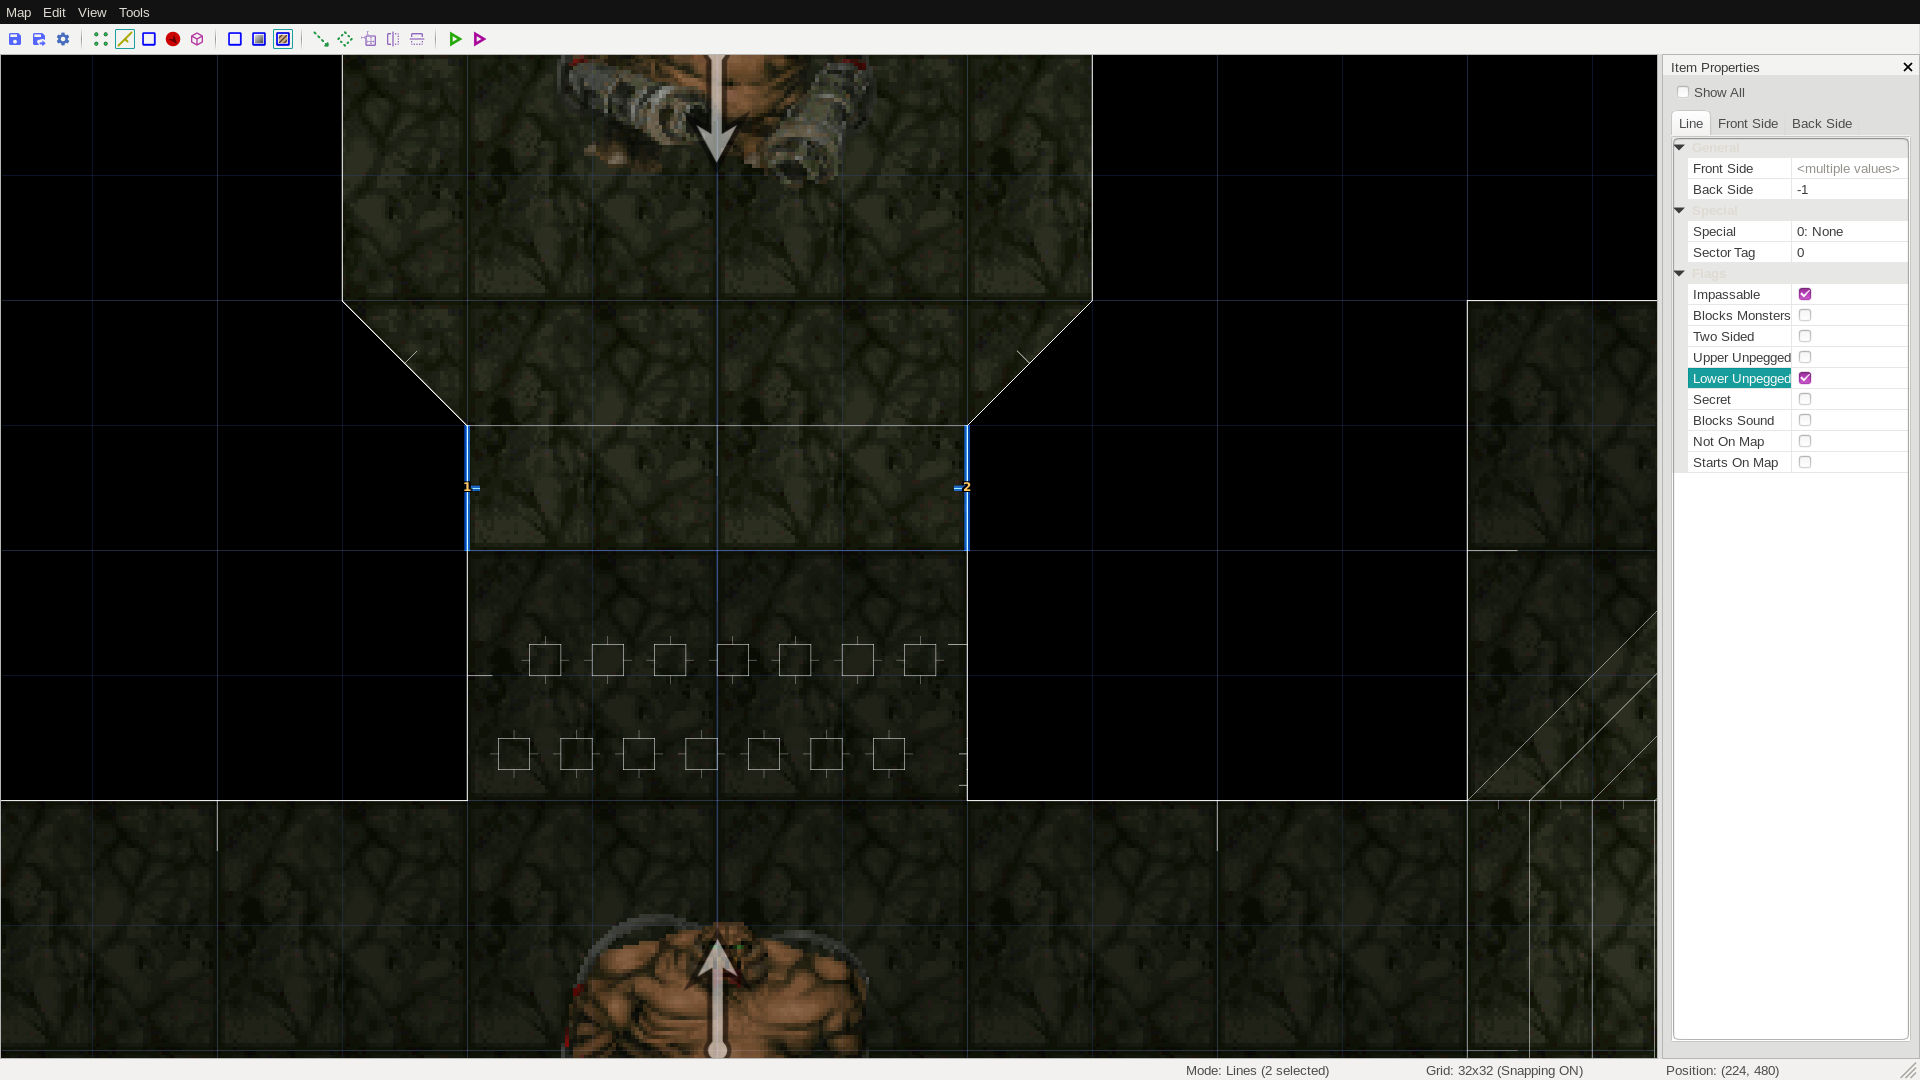1920x1080 pixels.
Task: Enable the Show All checkbox
Action: point(1683,92)
